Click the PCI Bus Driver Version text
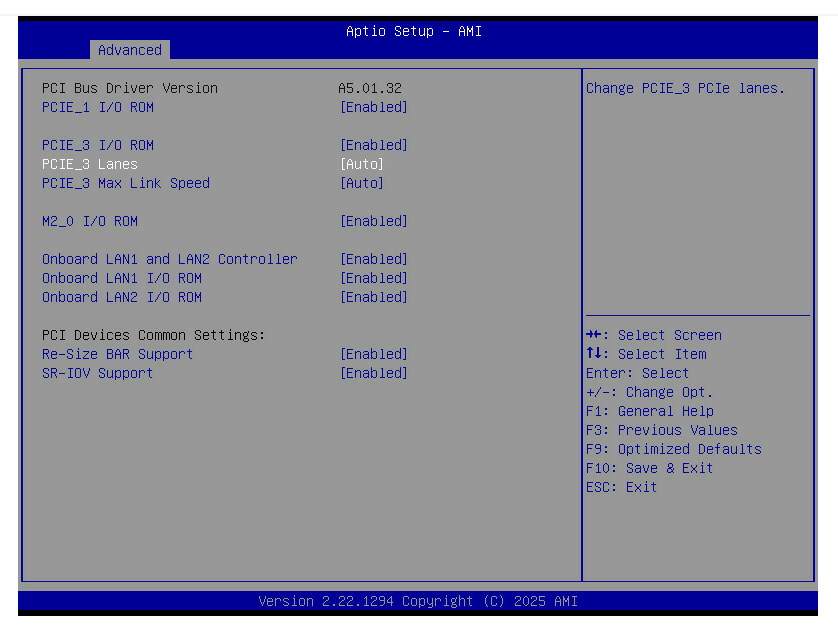This screenshot has height=634, width=838. click(x=129, y=88)
